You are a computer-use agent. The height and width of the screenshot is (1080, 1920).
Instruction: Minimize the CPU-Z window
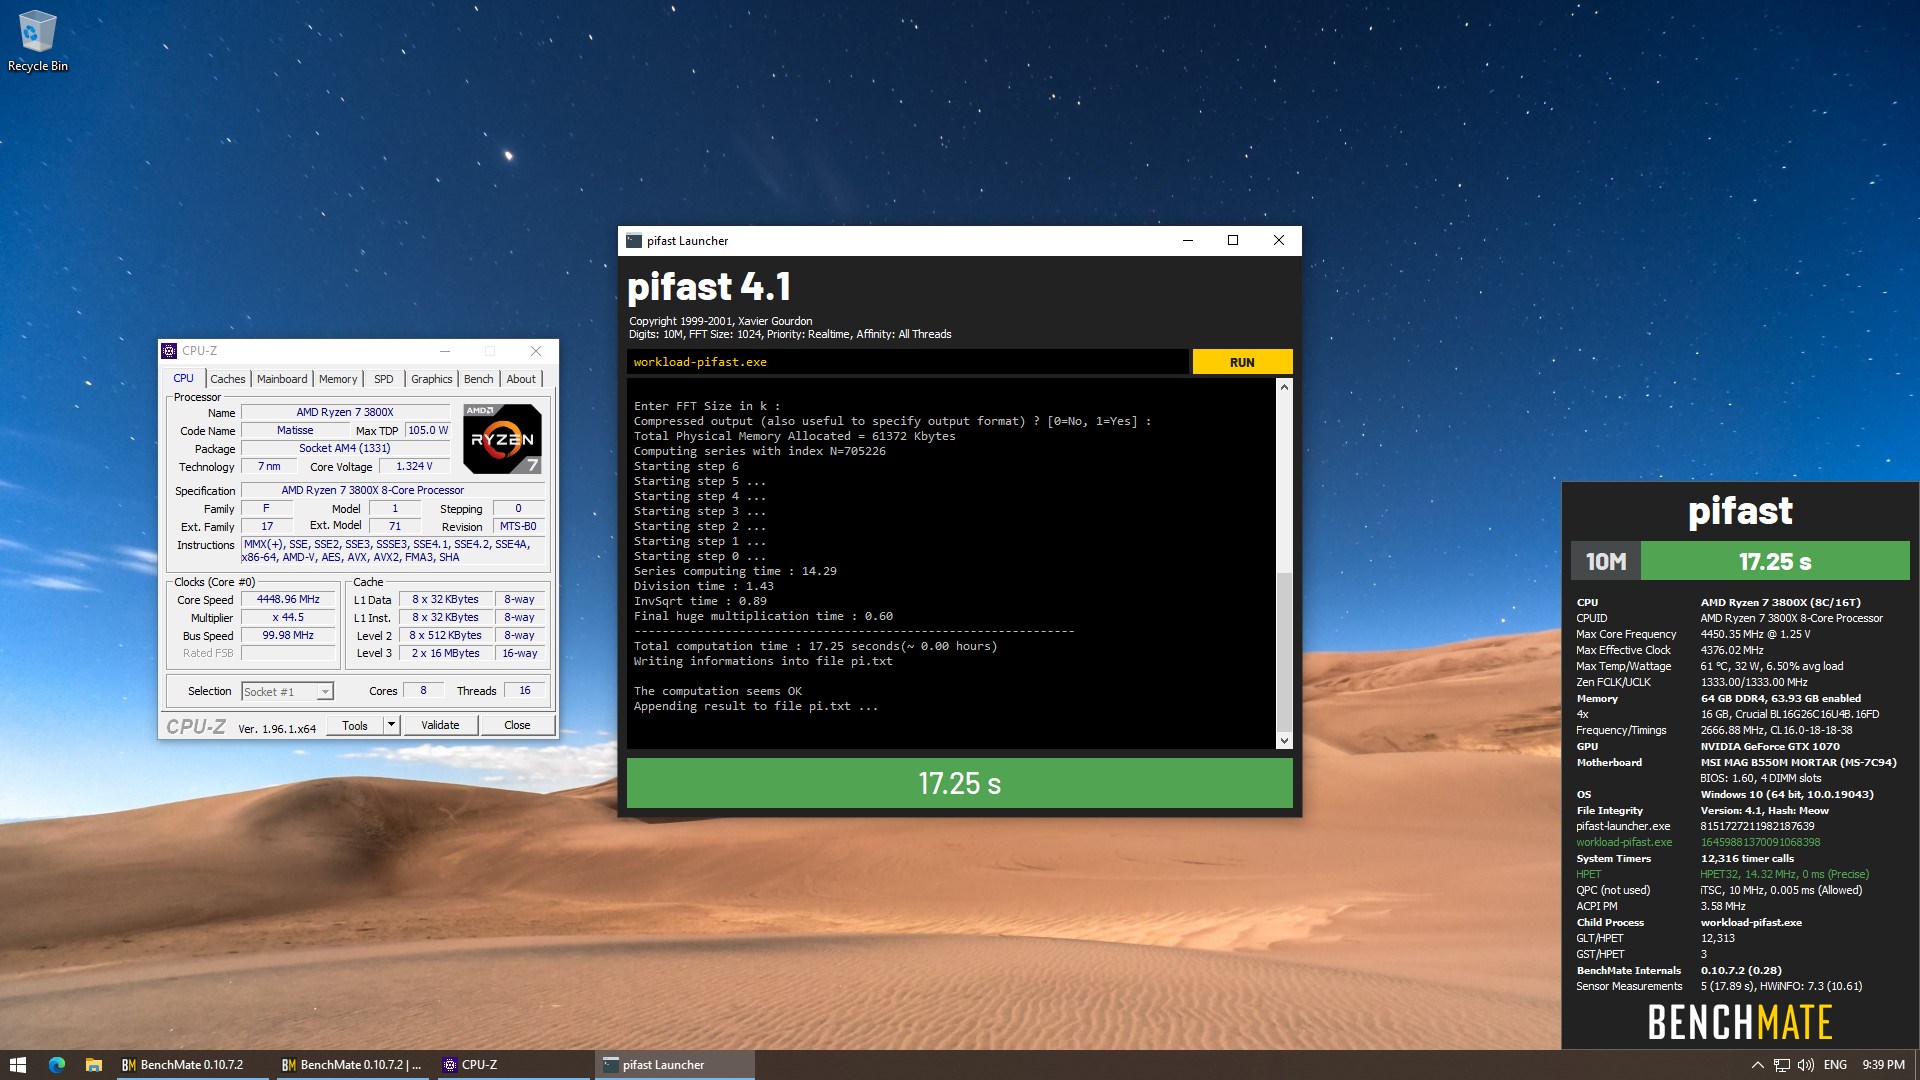(x=445, y=351)
